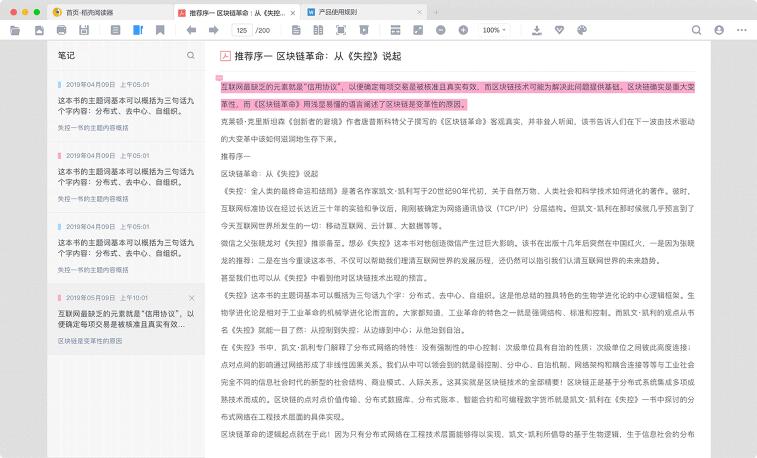The width and height of the screenshot is (757, 458).
Task: Open the theme palette icon
Action: tap(582, 30)
